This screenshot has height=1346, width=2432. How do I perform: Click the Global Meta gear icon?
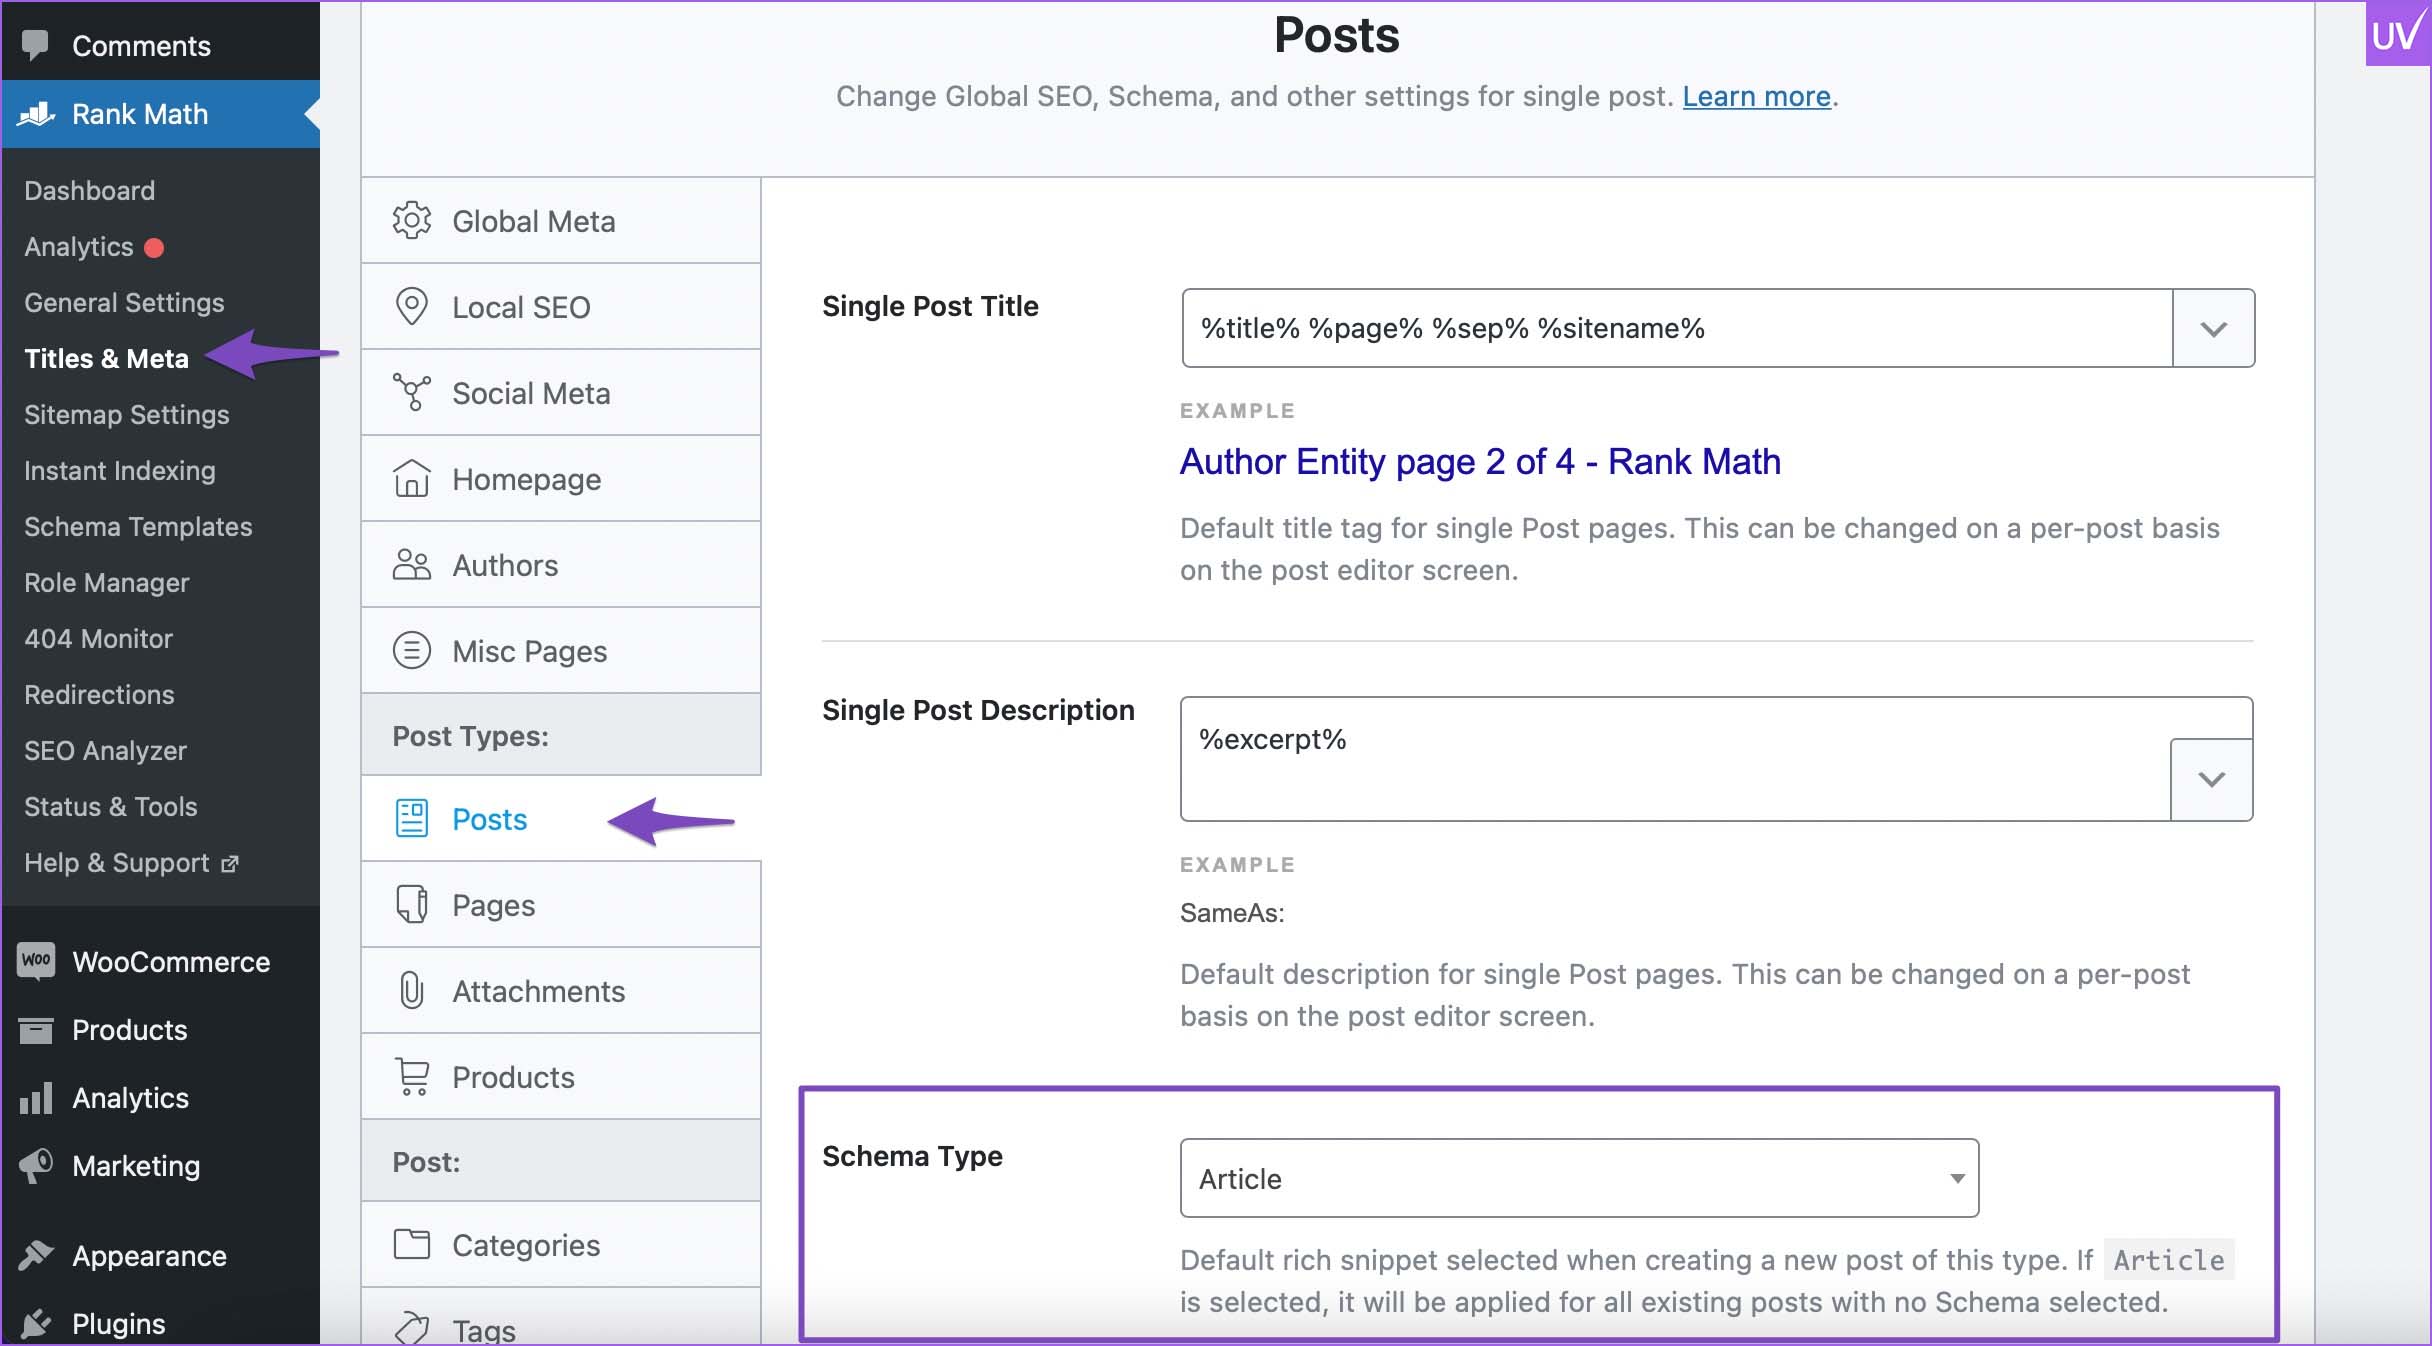point(411,221)
